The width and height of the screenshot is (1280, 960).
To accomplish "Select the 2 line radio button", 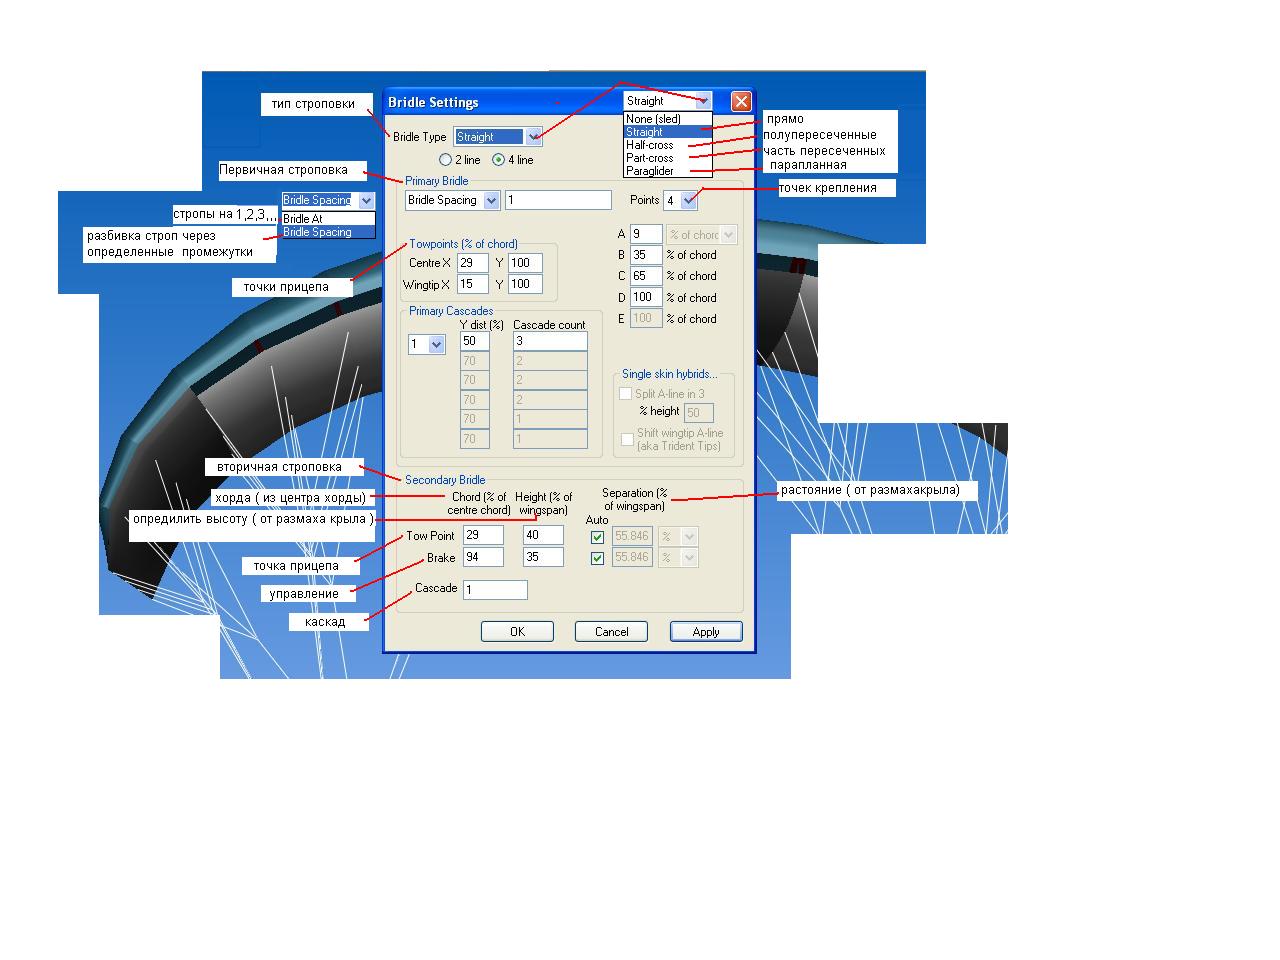I will coord(446,160).
